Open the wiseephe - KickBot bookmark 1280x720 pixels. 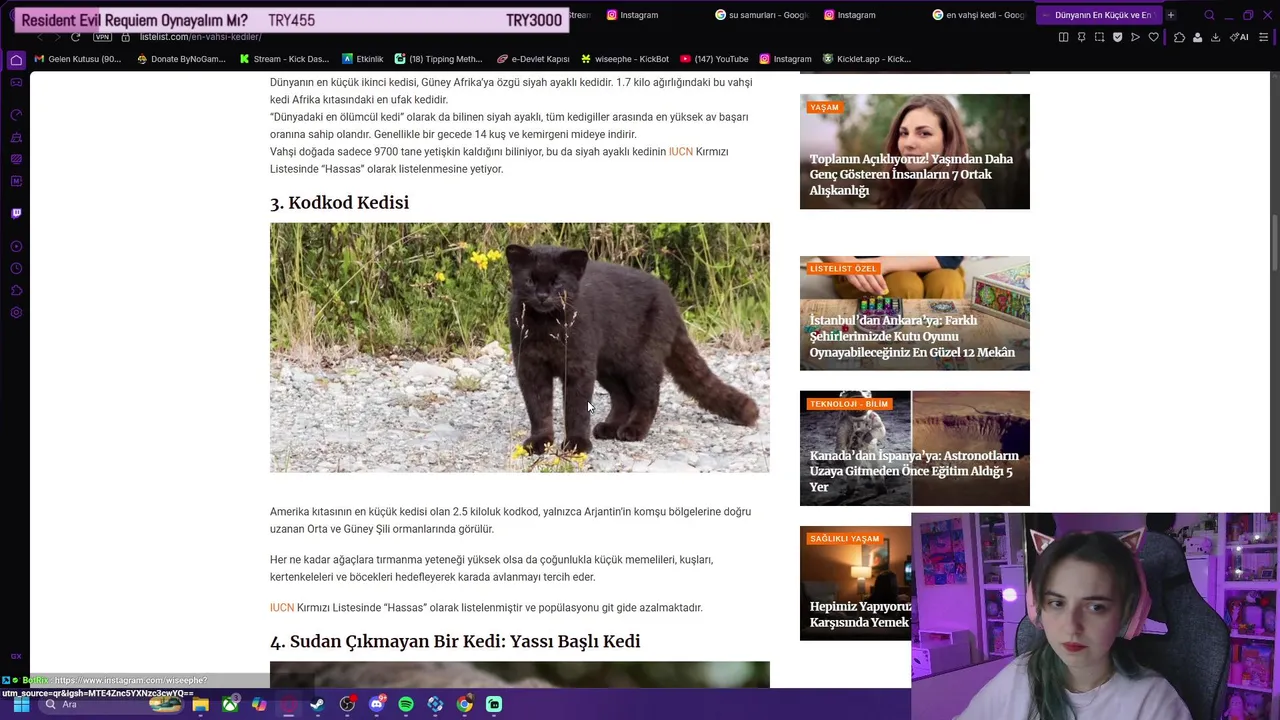(625, 59)
